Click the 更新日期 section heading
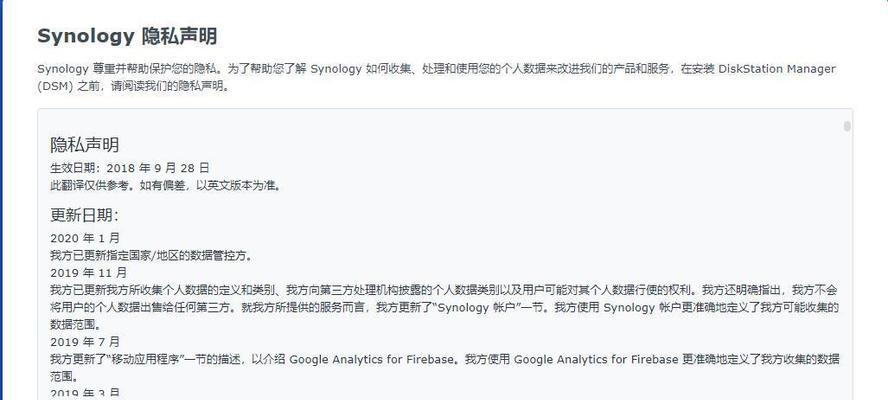The width and height of the screenshot is (888, 400). [x=84, y=215]
